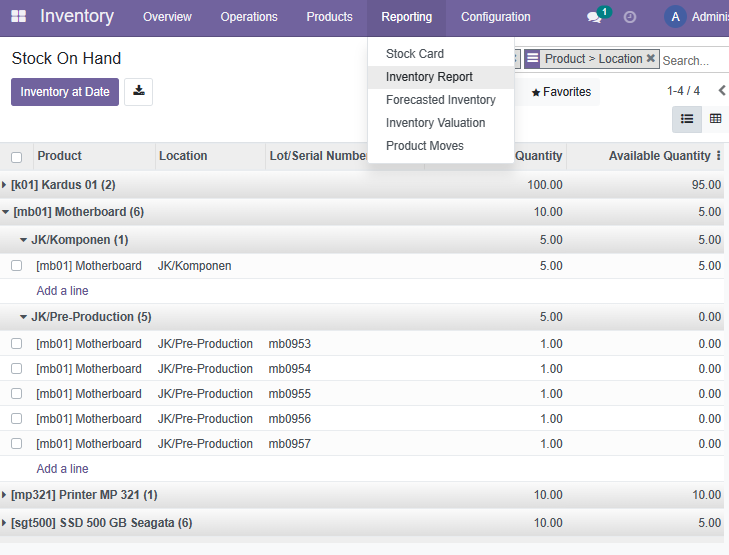Click the 95.00 available quantity for Kardus
Viewport: 729px width, 555px height.
click(706, 185)
